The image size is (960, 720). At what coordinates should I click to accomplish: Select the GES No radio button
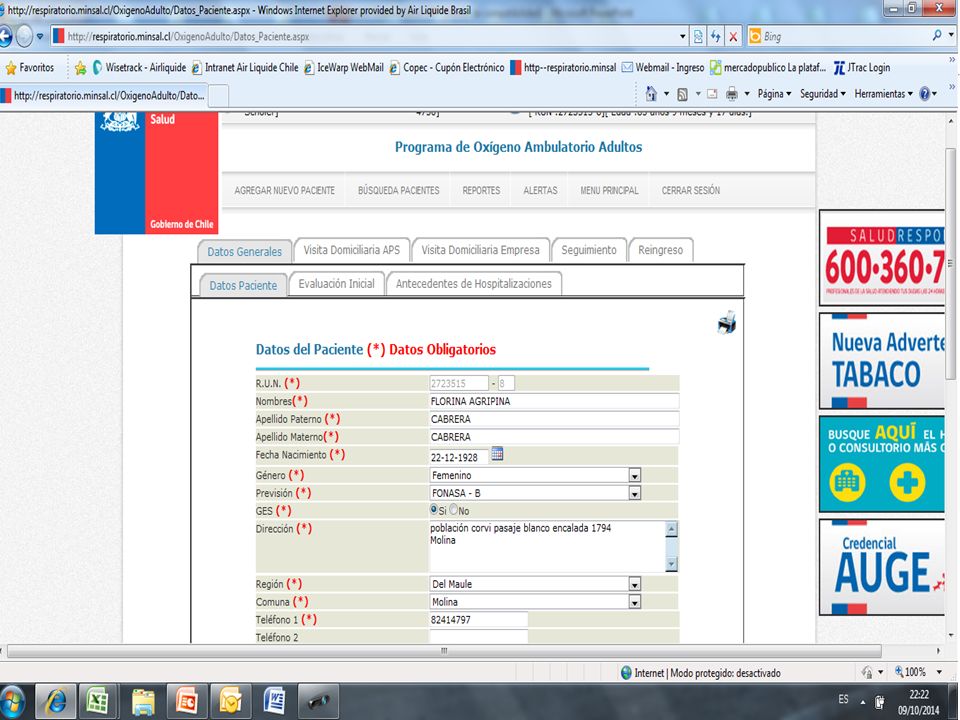[x=453, y=509]
